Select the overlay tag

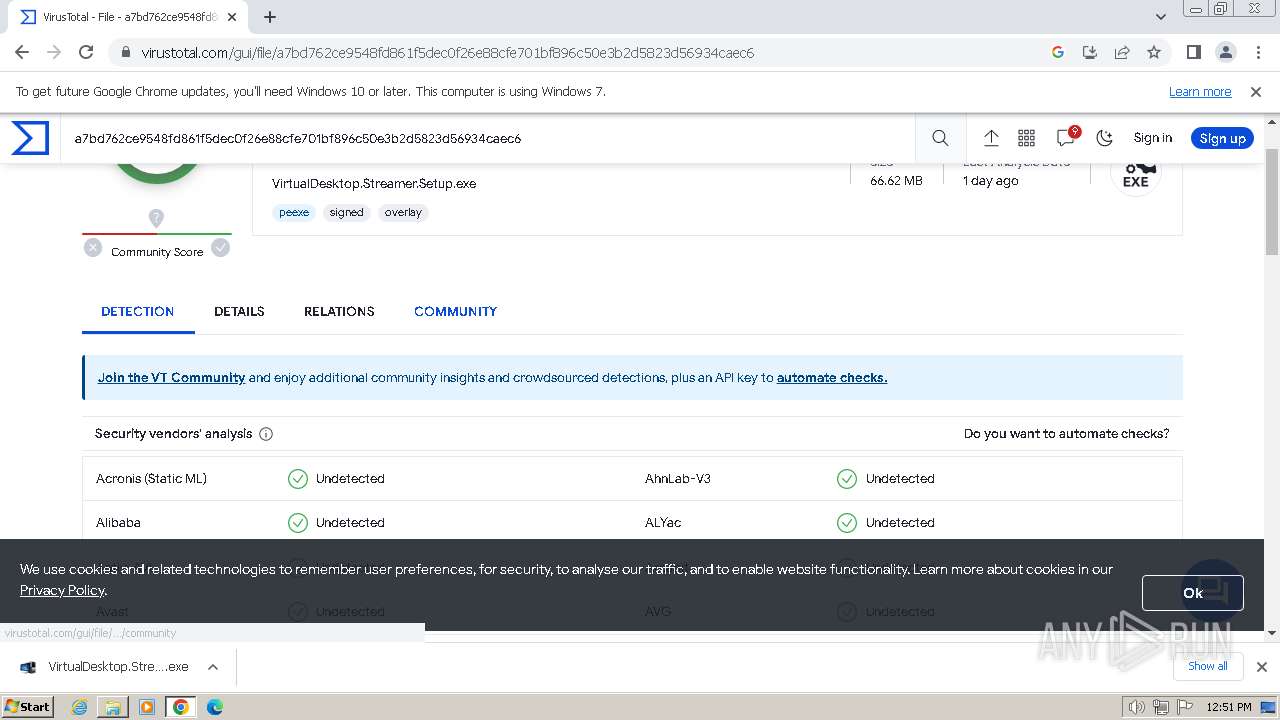tap(403, 212)
